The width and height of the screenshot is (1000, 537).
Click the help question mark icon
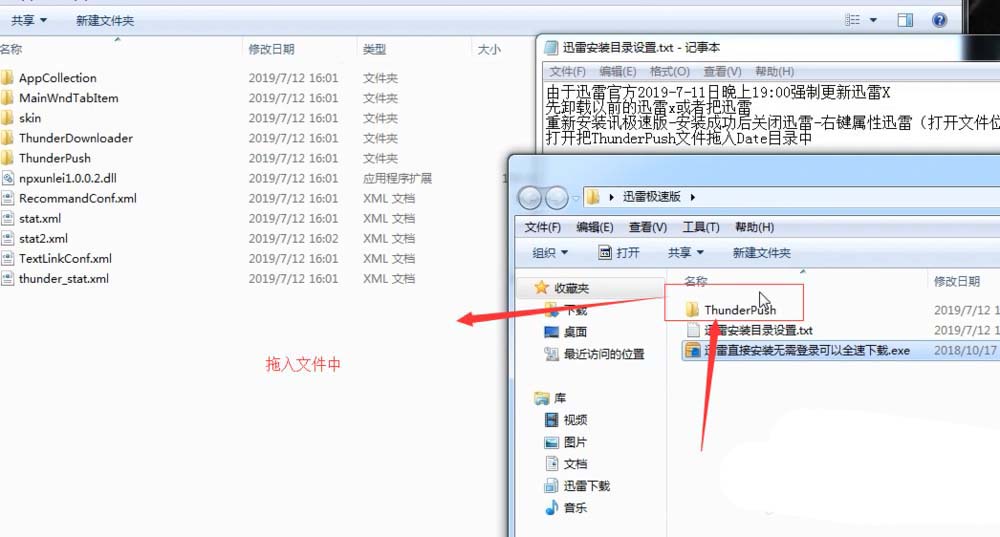coord(939,20)
